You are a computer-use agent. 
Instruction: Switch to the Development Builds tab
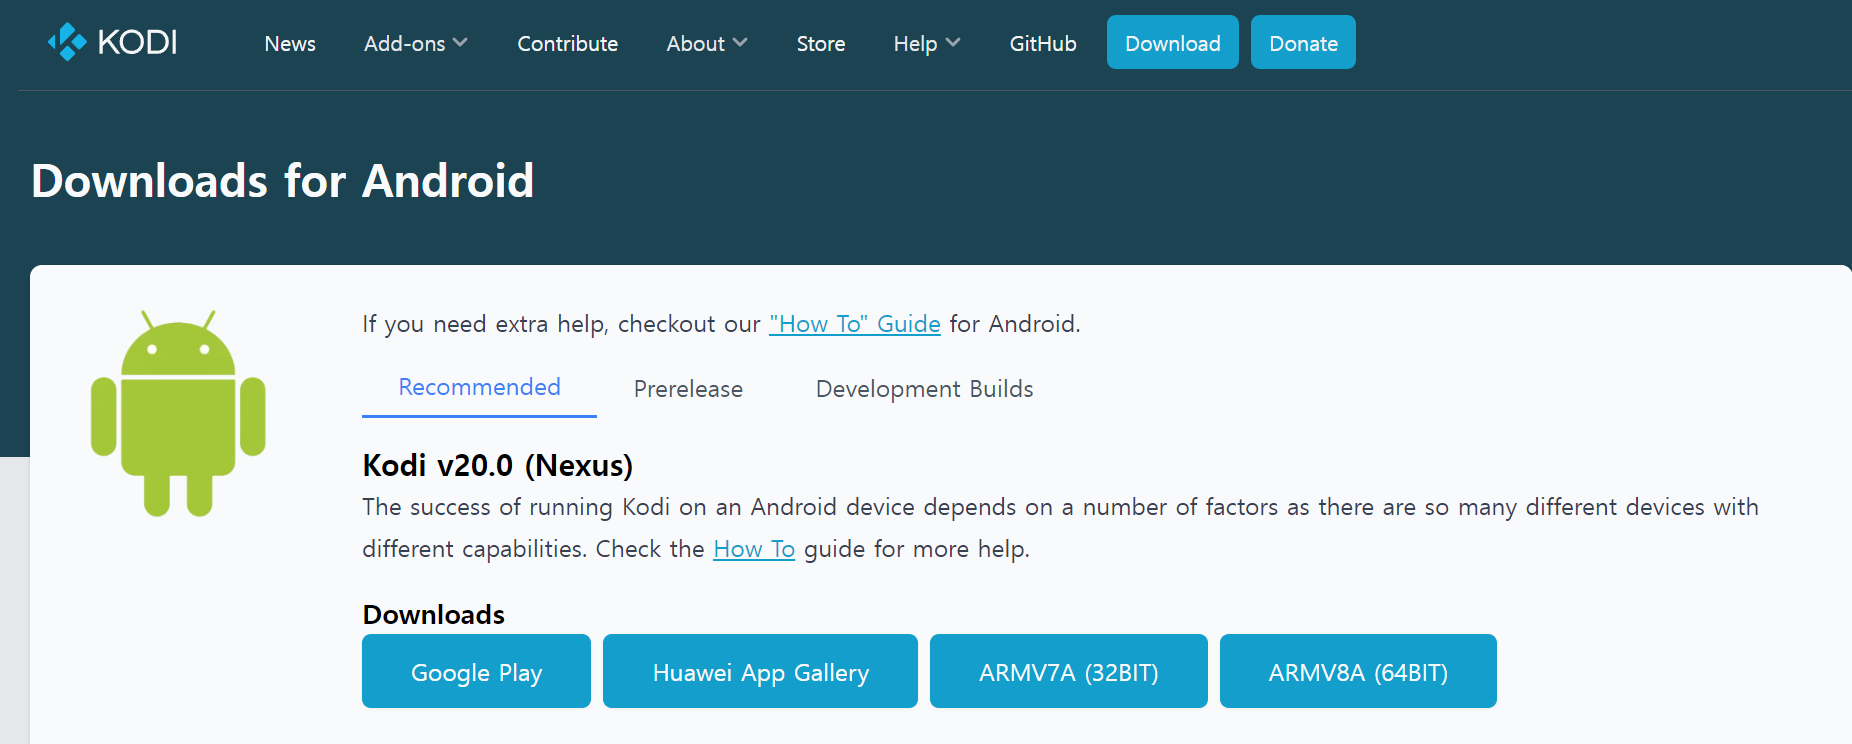(924, 389)
